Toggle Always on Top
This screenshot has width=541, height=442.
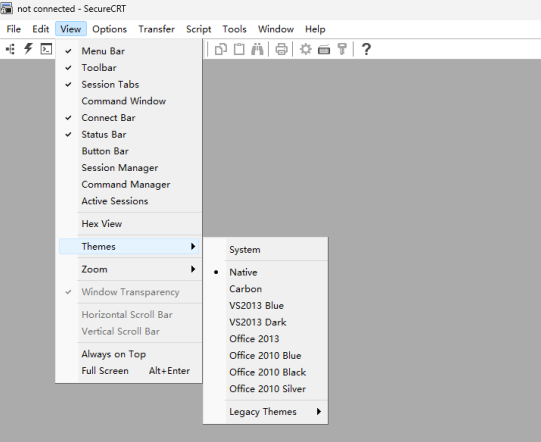point(128,354)
